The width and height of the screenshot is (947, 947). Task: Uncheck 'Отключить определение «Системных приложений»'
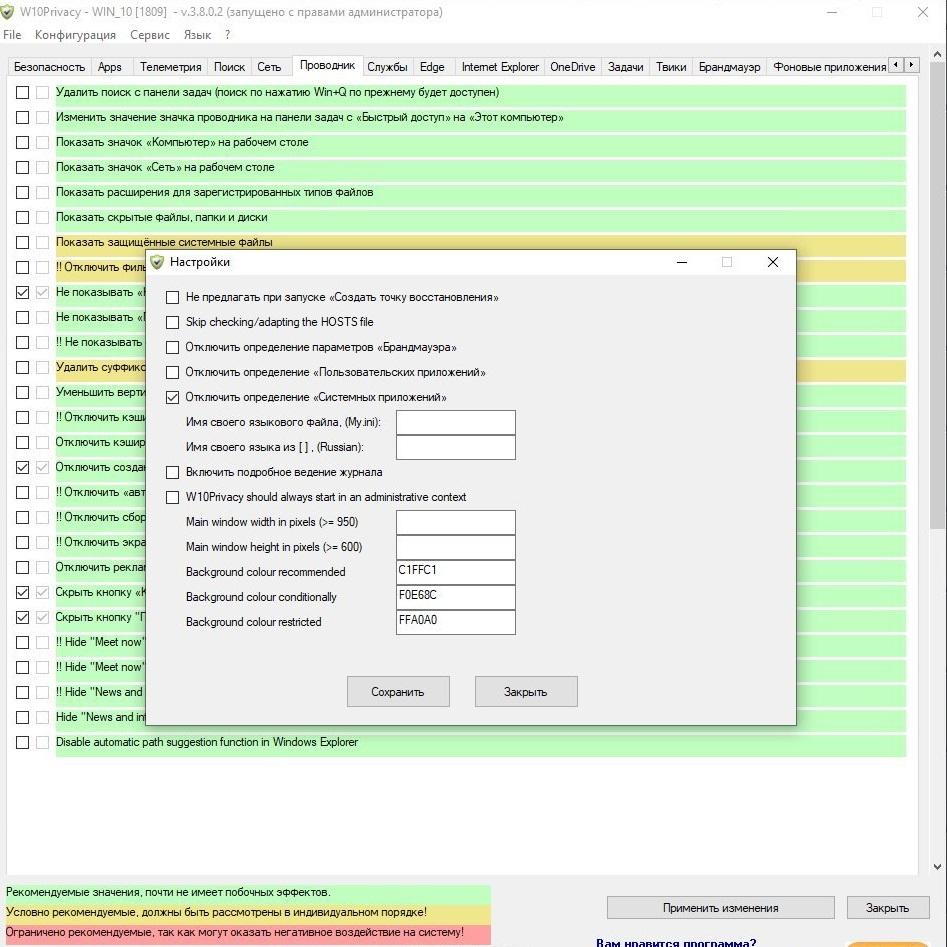click(173, 397)
